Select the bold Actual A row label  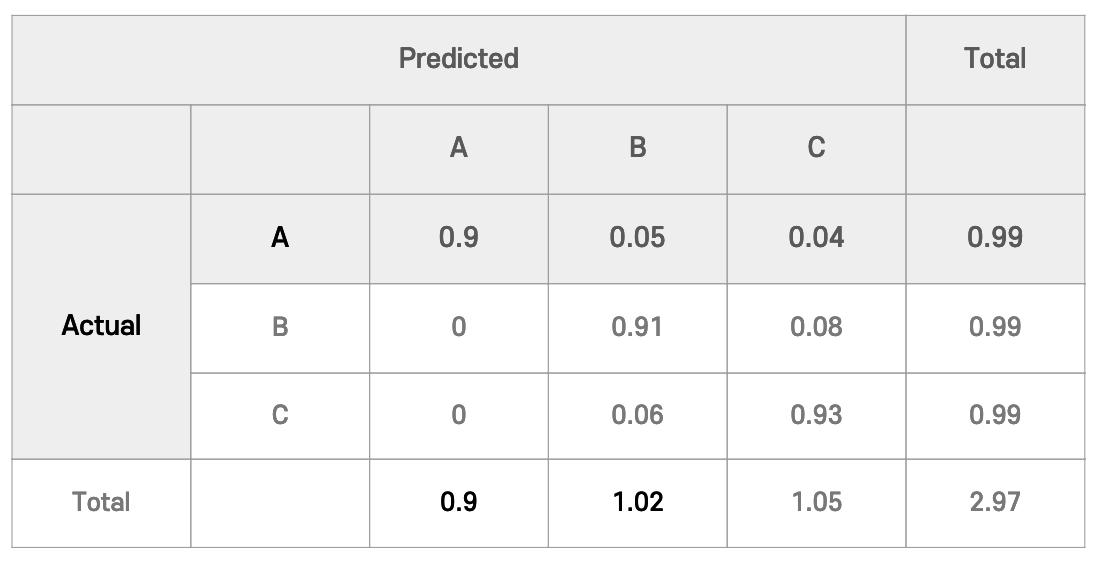pyautogui.click(x=280, y=239)
